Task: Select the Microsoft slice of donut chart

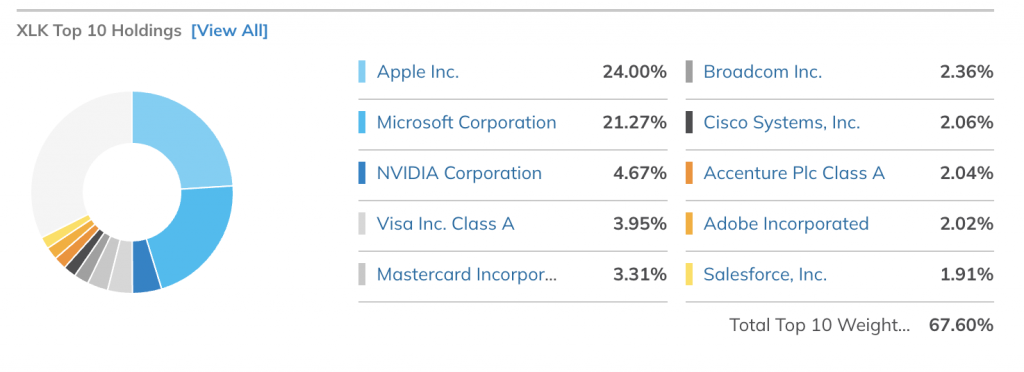Action: pyautogui.click(x=196, y=238)
